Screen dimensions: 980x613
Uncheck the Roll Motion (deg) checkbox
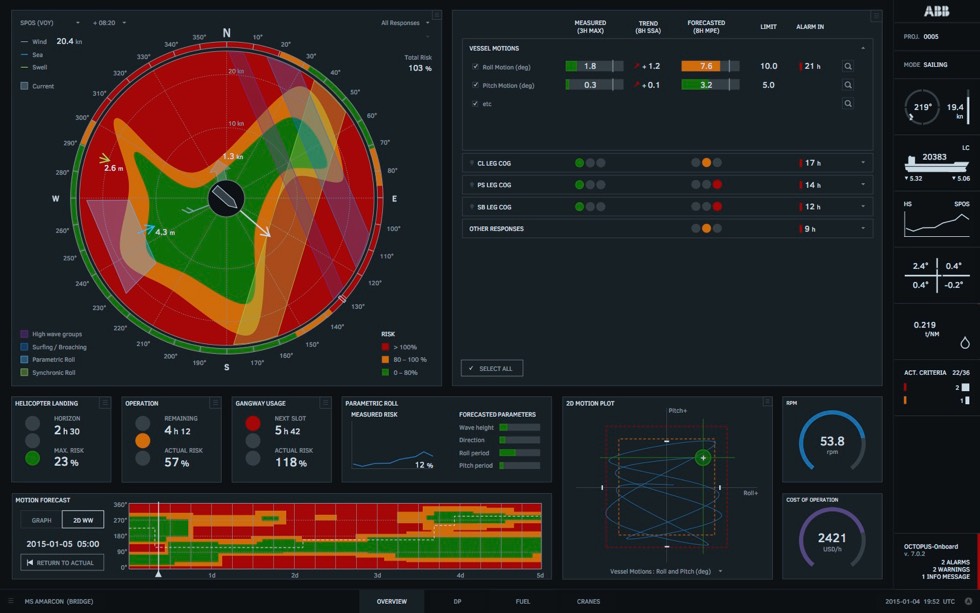tap(476, 66)
